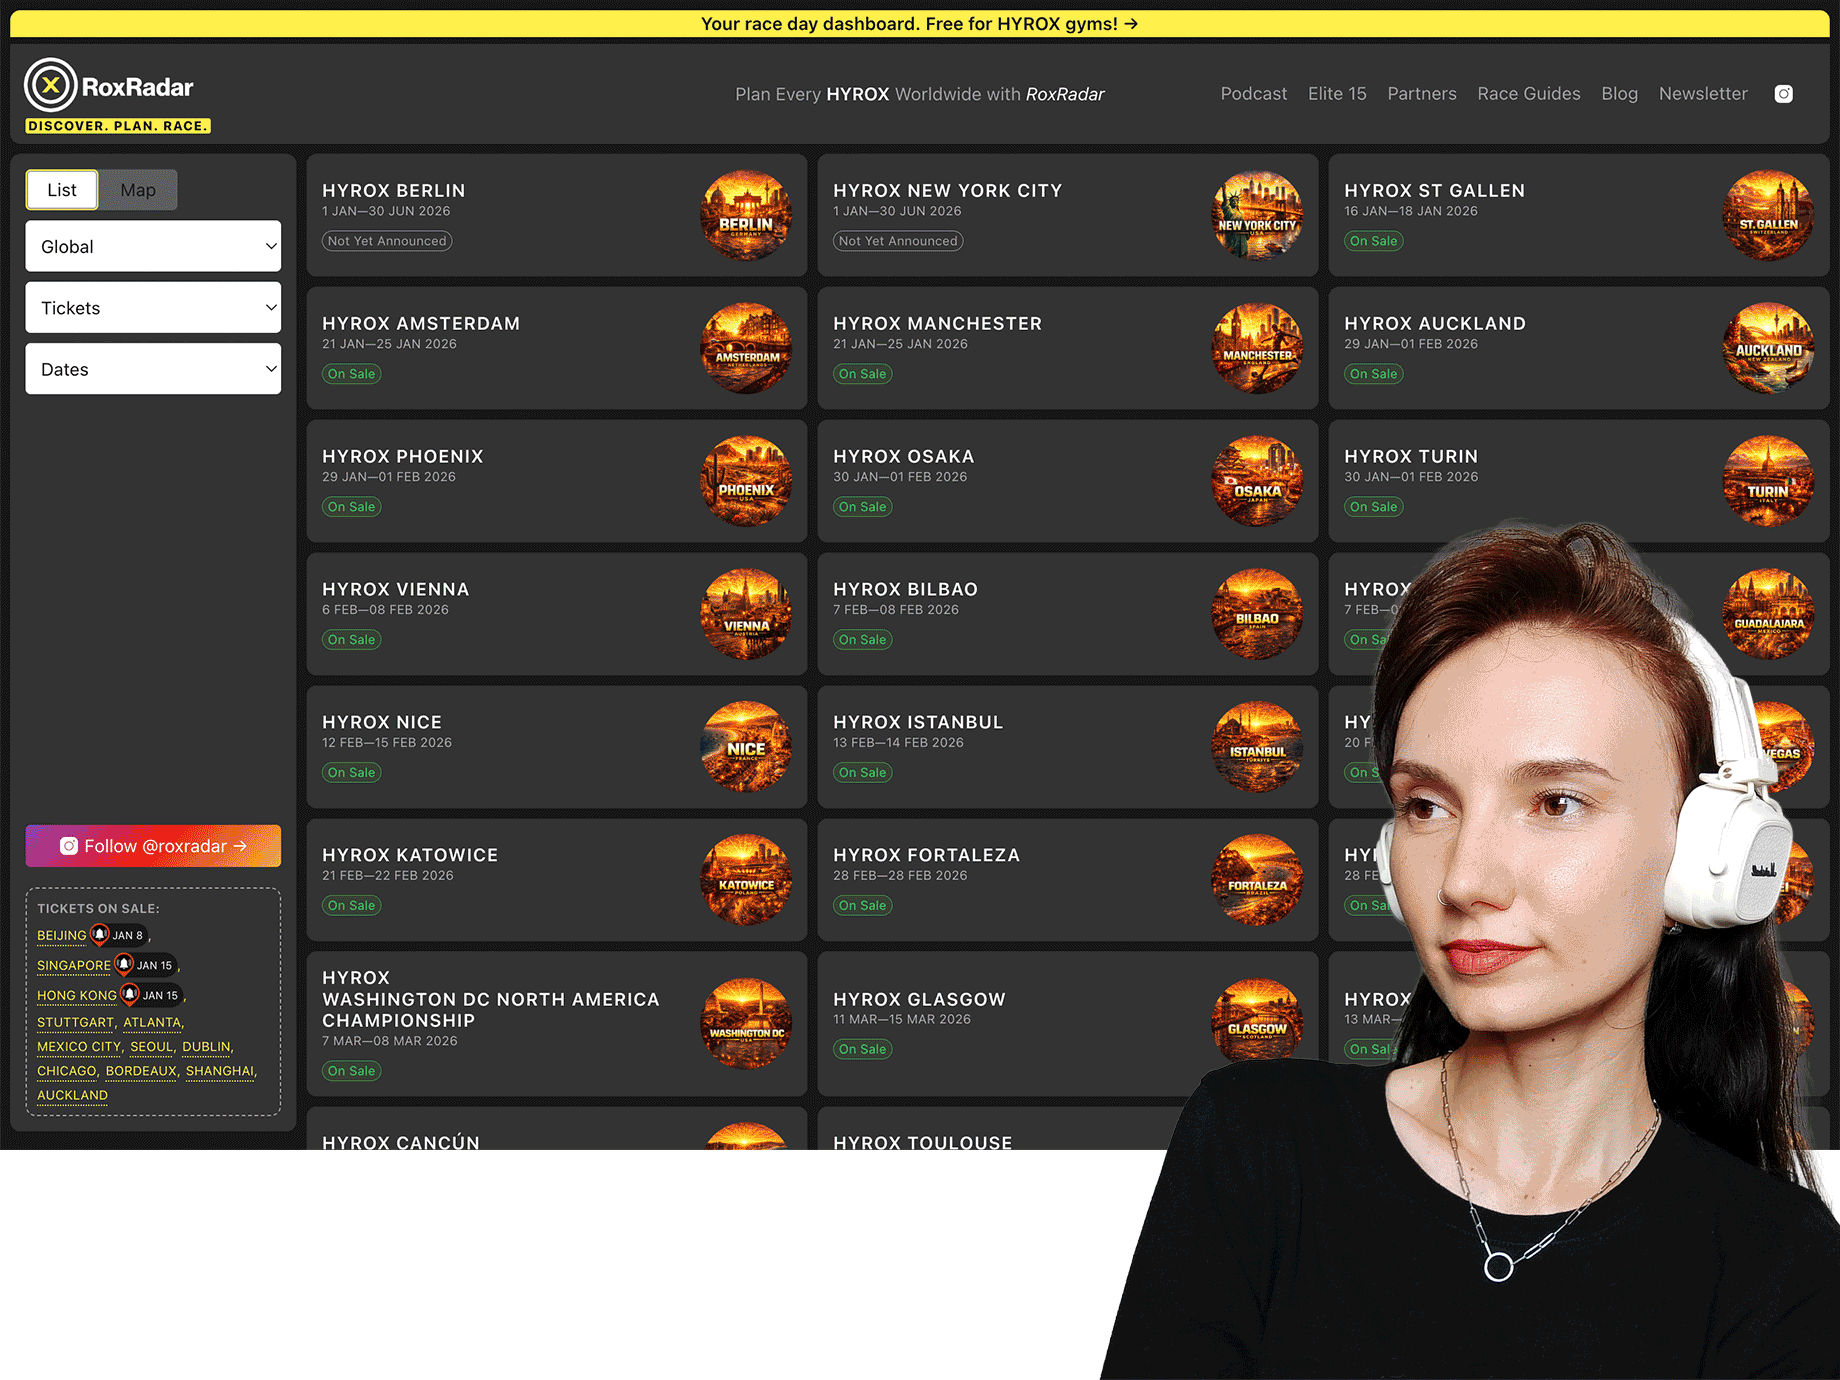Click On Sale tag on HYROX Osaka
The height and width of the screenshot is (1380, 1840).
point(863,507)
